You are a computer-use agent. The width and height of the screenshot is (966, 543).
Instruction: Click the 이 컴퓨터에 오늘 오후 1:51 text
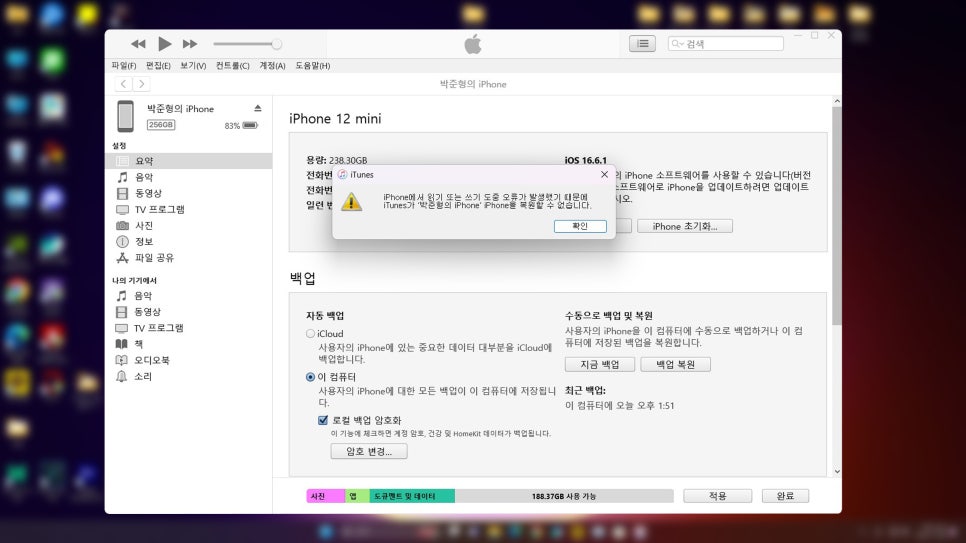click(620, 406)
